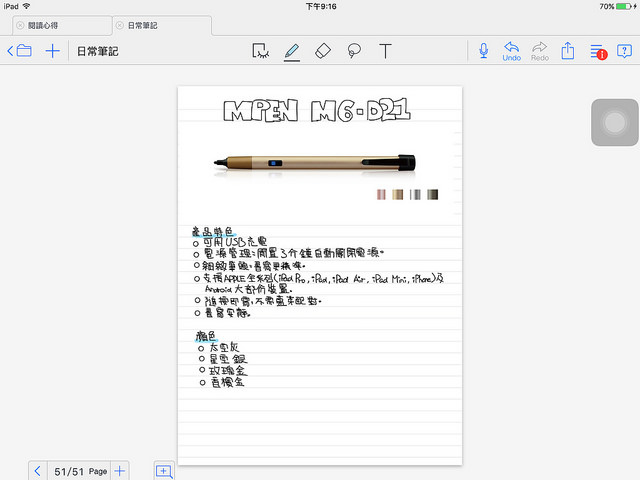Open the help speech bubble
Image resolution: width=640 pixels, height=480 pixels.
tap(624, 51)
